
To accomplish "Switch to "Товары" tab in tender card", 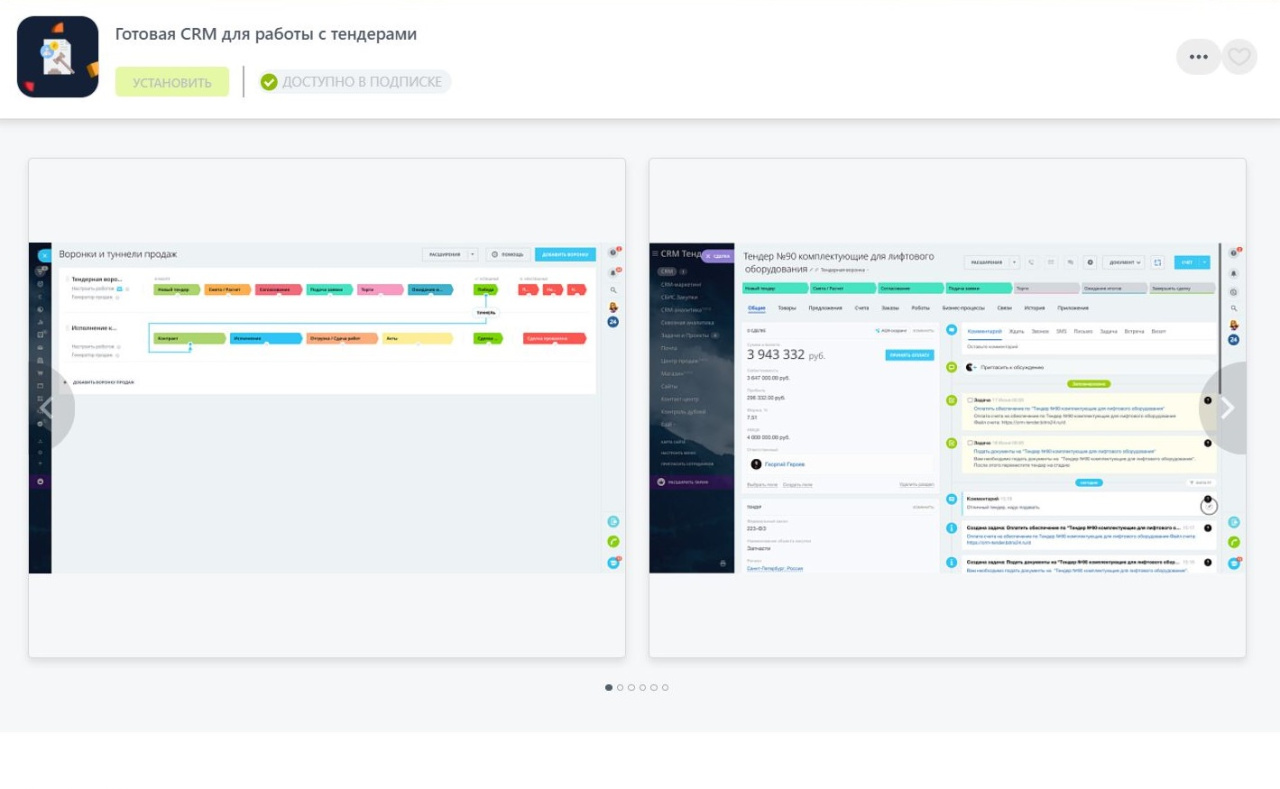I will (787, 308).
